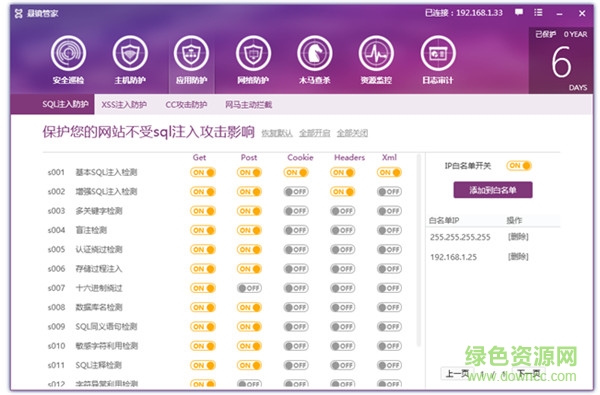This screenshot has width=600, height=395.
Task: Toggle s003 Post switch
Action: [249, 211]
